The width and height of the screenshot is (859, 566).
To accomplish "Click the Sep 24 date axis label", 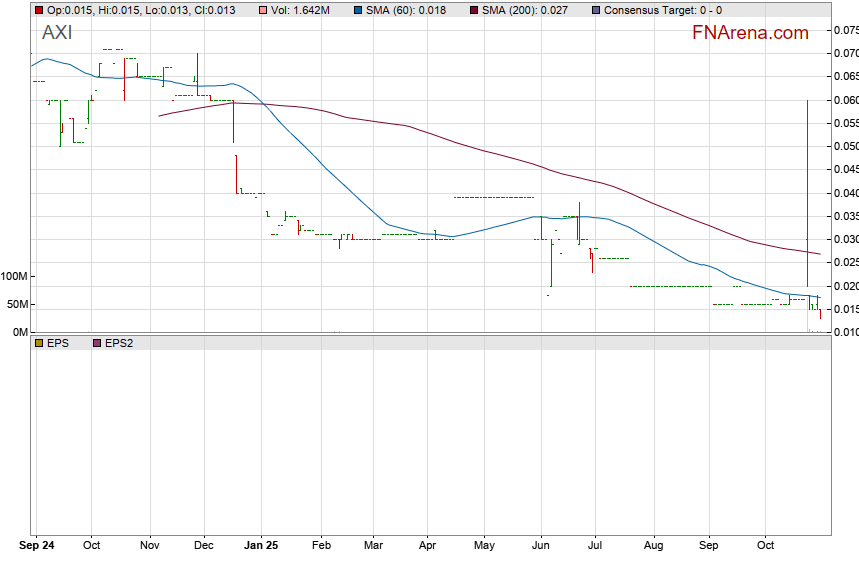I will click(37, 546).
